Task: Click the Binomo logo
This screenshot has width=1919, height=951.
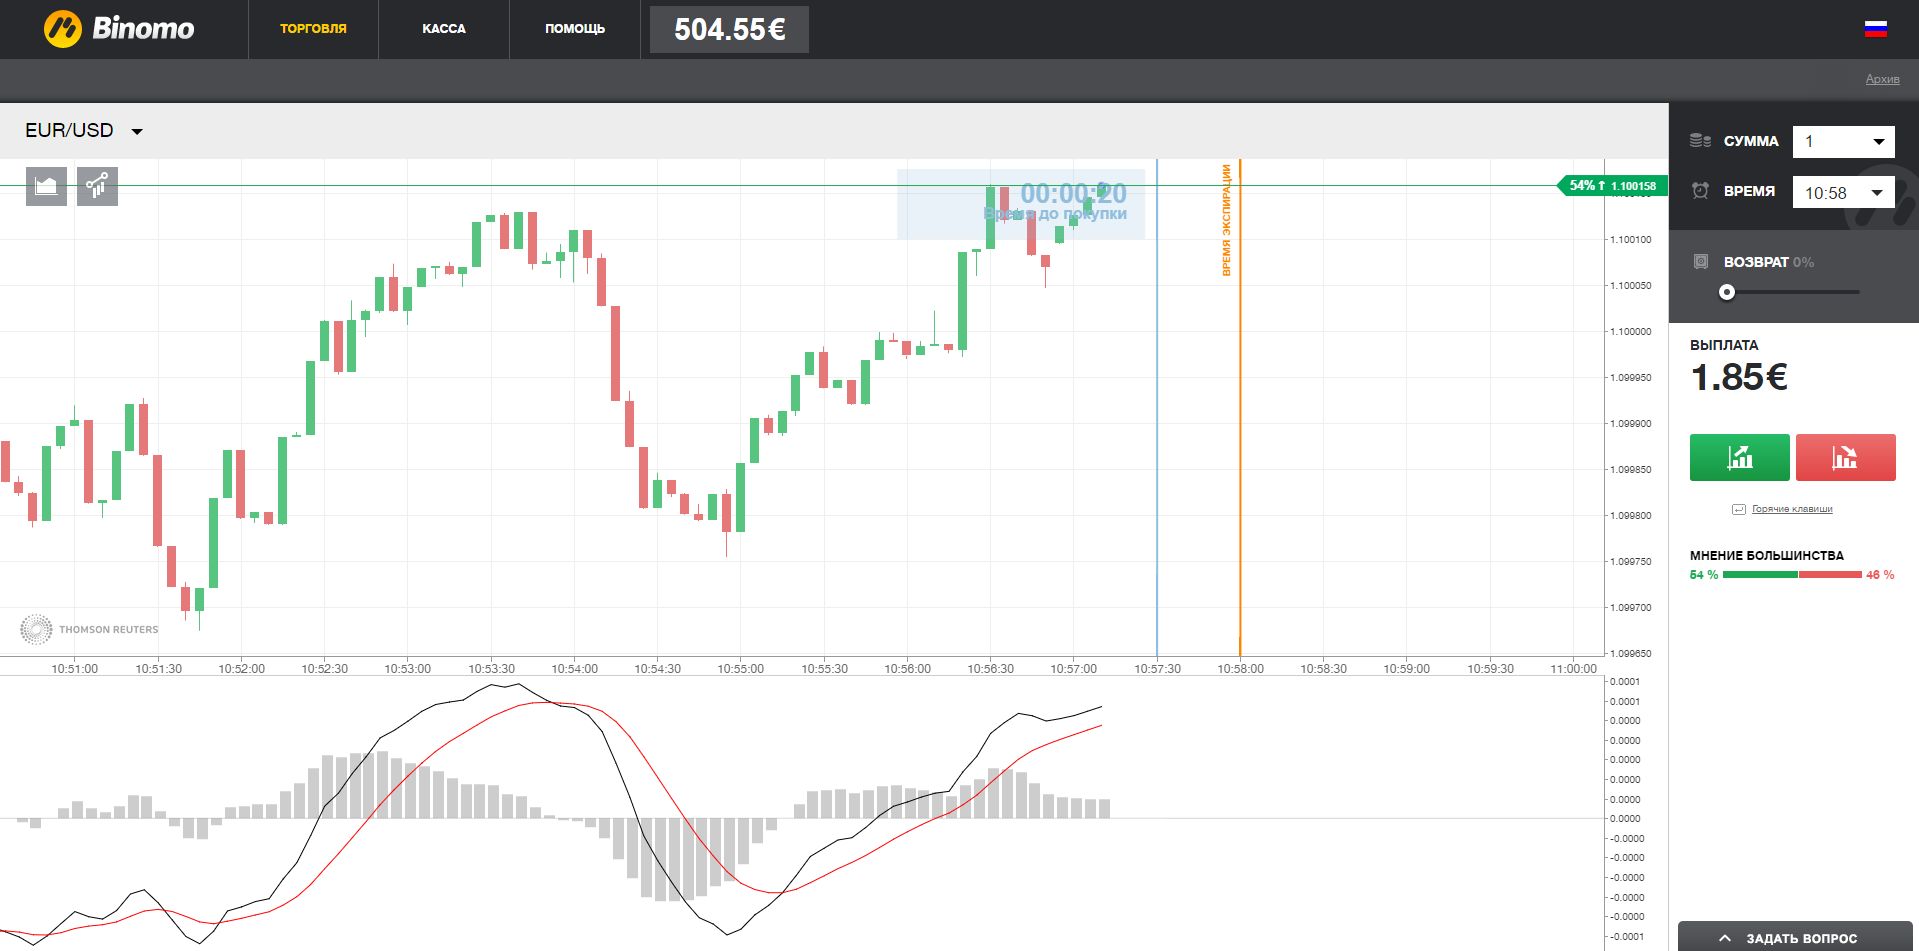Action: tap(120, 28)
